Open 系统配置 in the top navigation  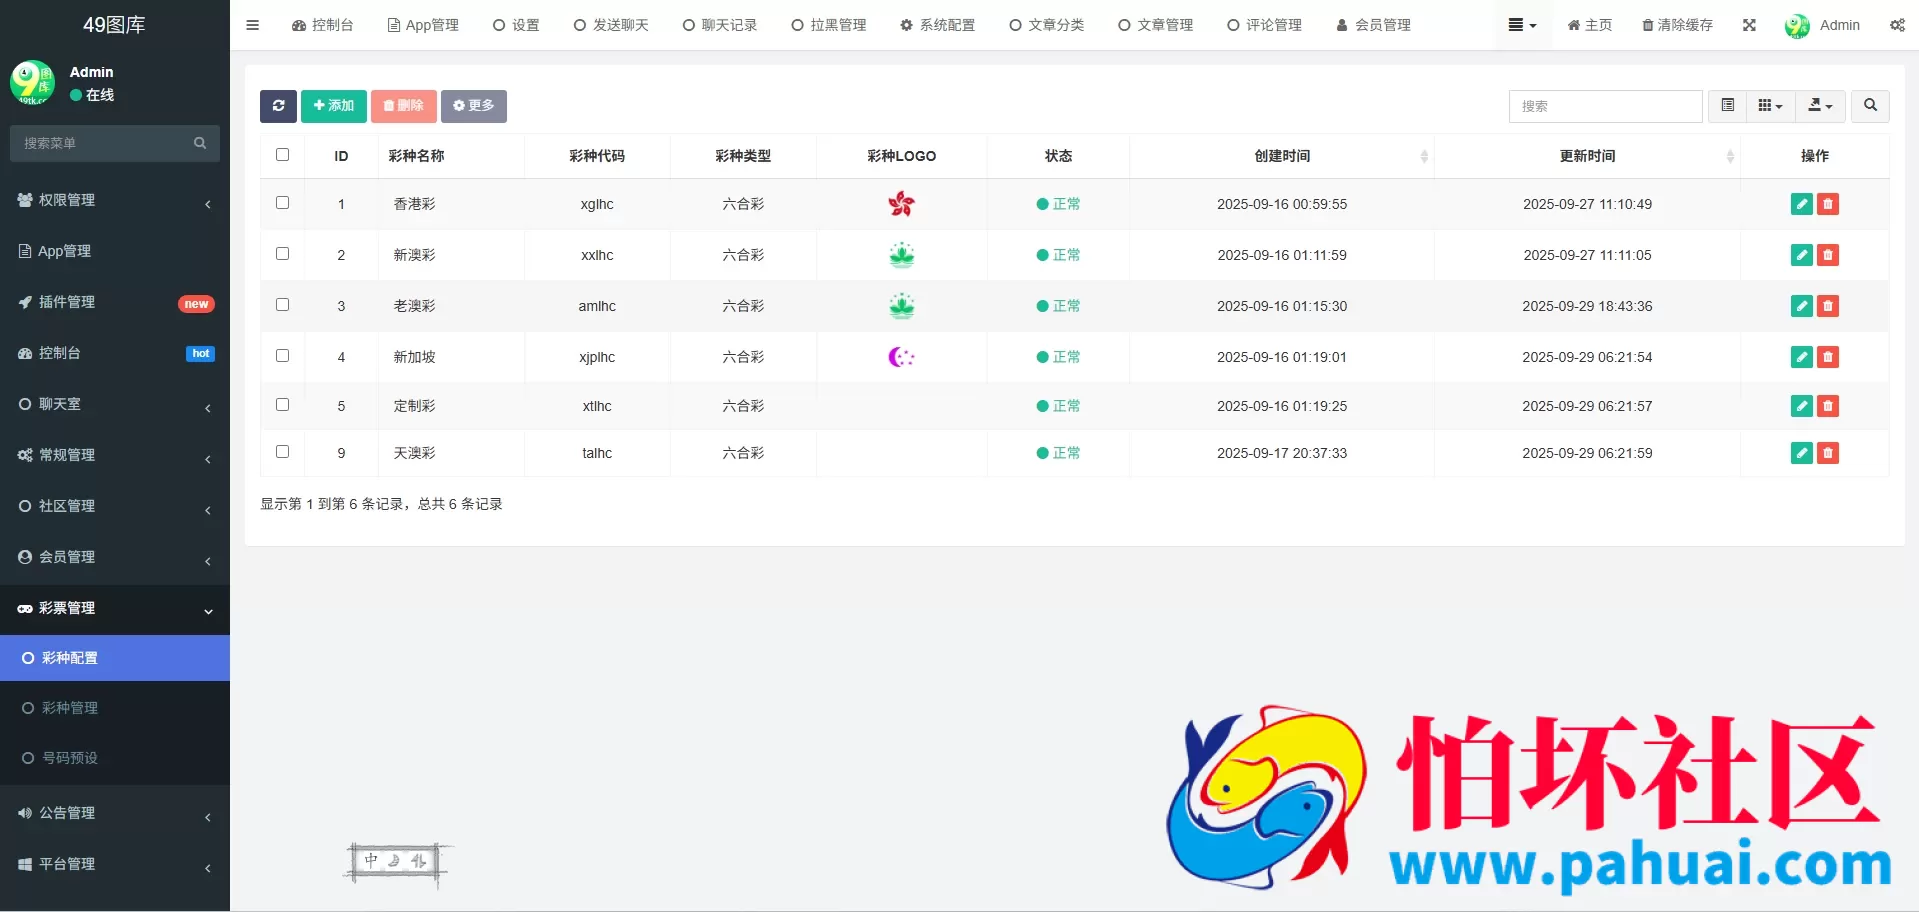(938, 25)
